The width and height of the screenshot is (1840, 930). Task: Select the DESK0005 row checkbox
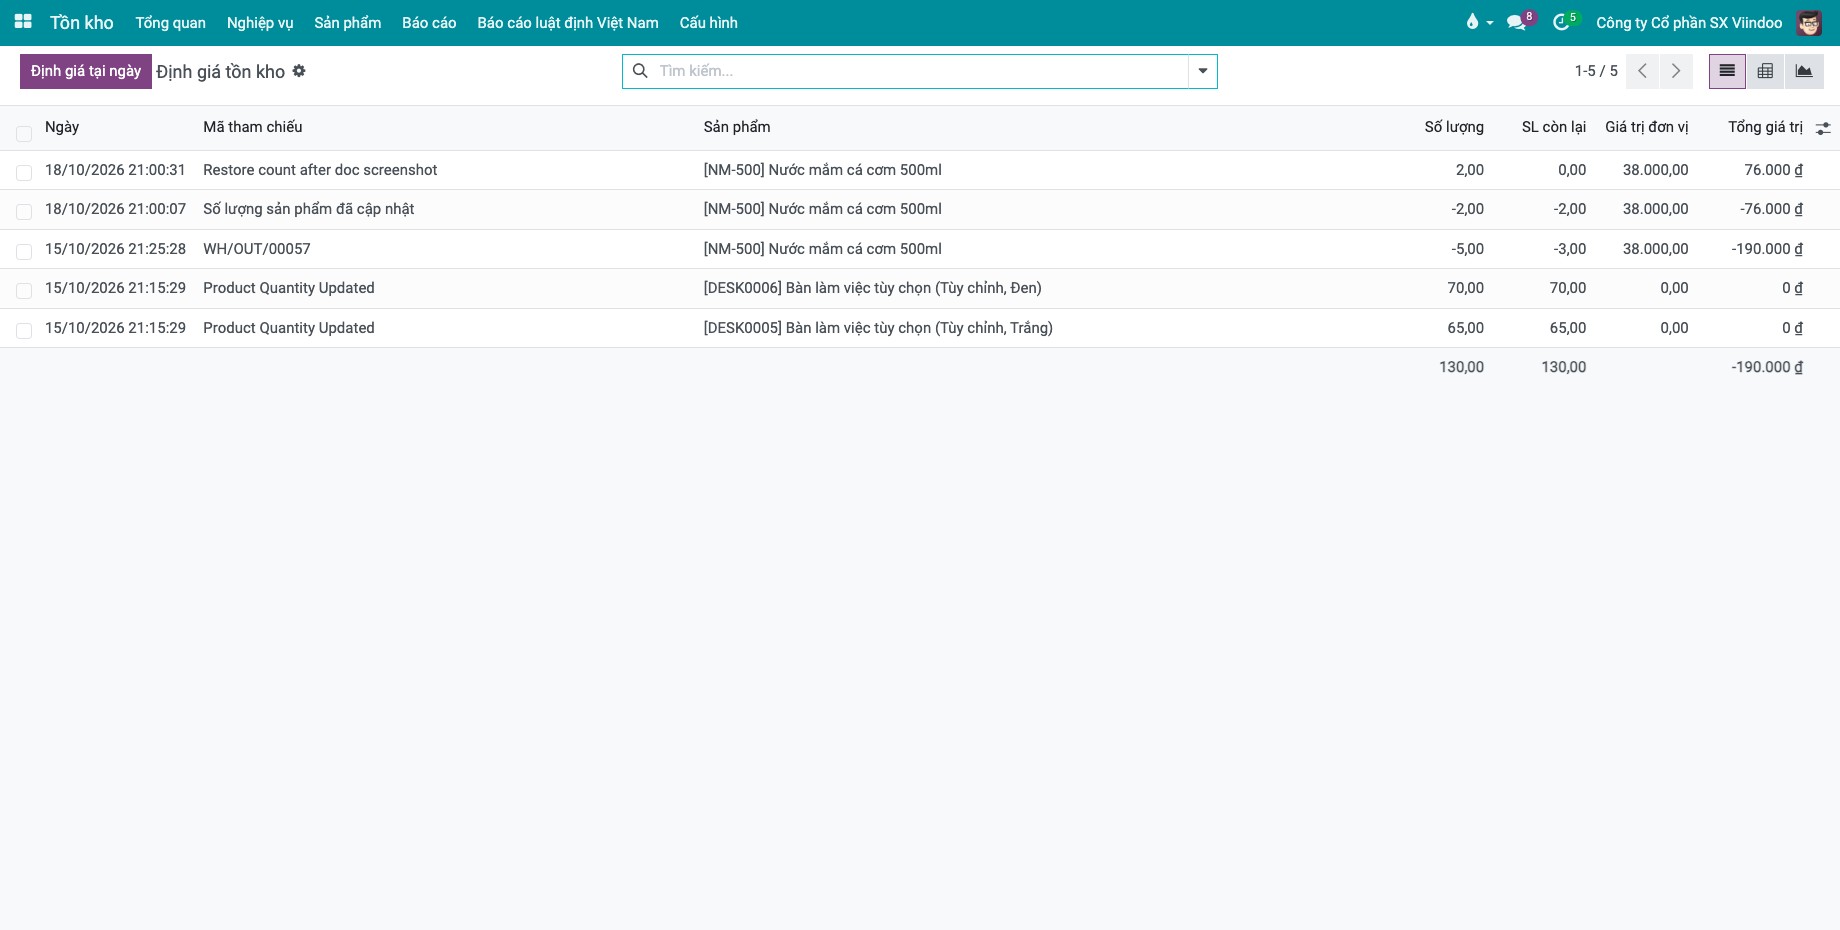click(24, 330)
